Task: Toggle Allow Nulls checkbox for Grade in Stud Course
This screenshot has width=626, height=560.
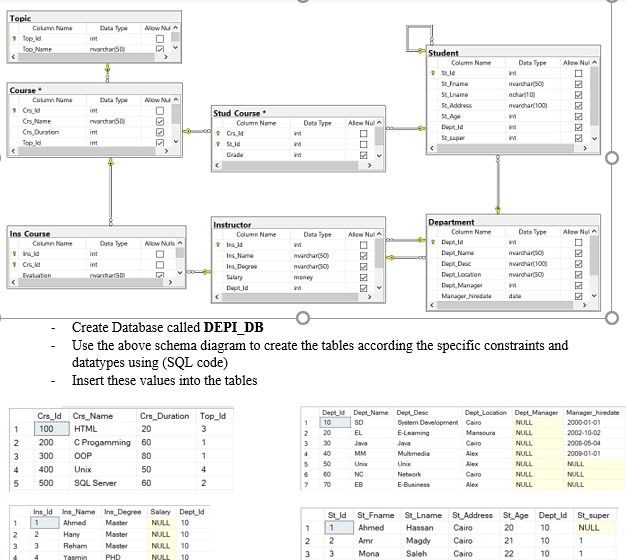Action: click(363, 155)
